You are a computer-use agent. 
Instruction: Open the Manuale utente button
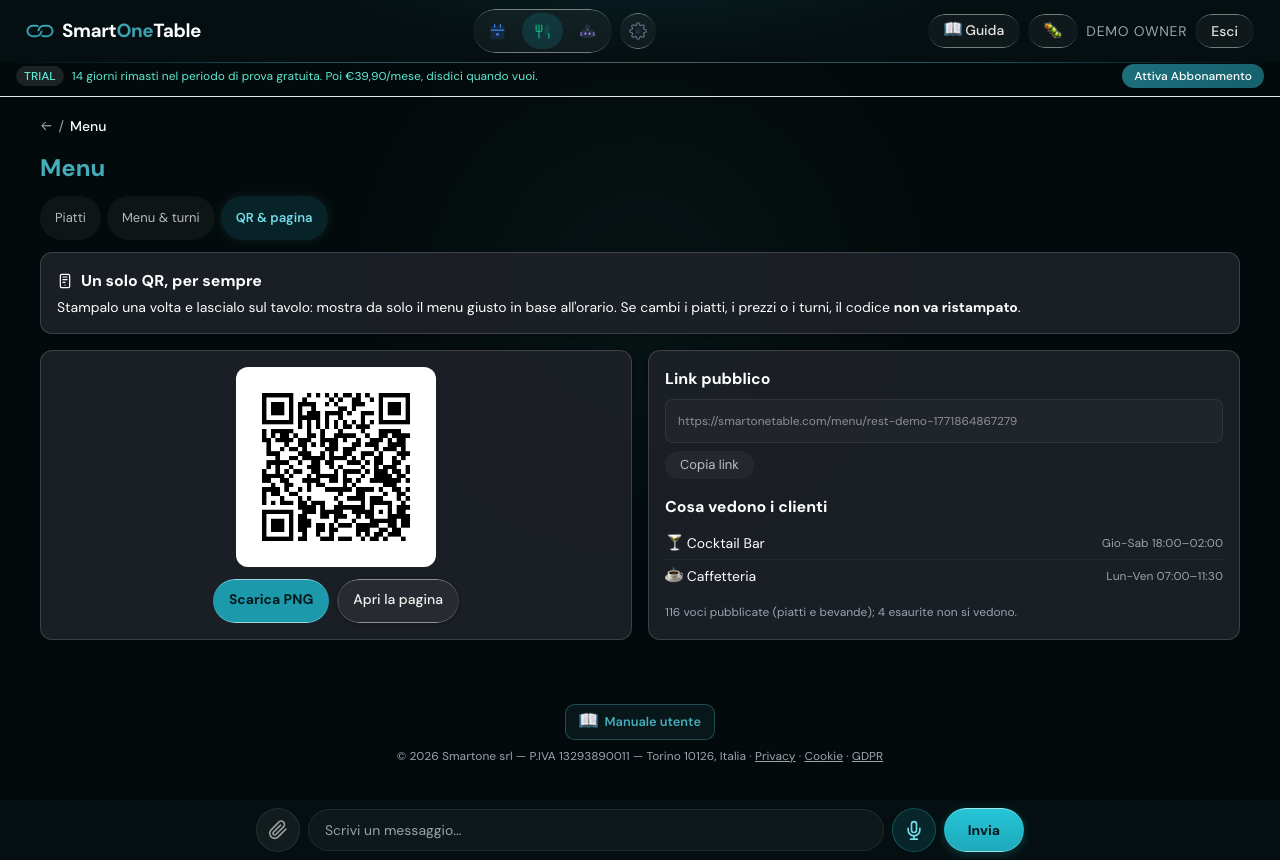tap(640, 722)
